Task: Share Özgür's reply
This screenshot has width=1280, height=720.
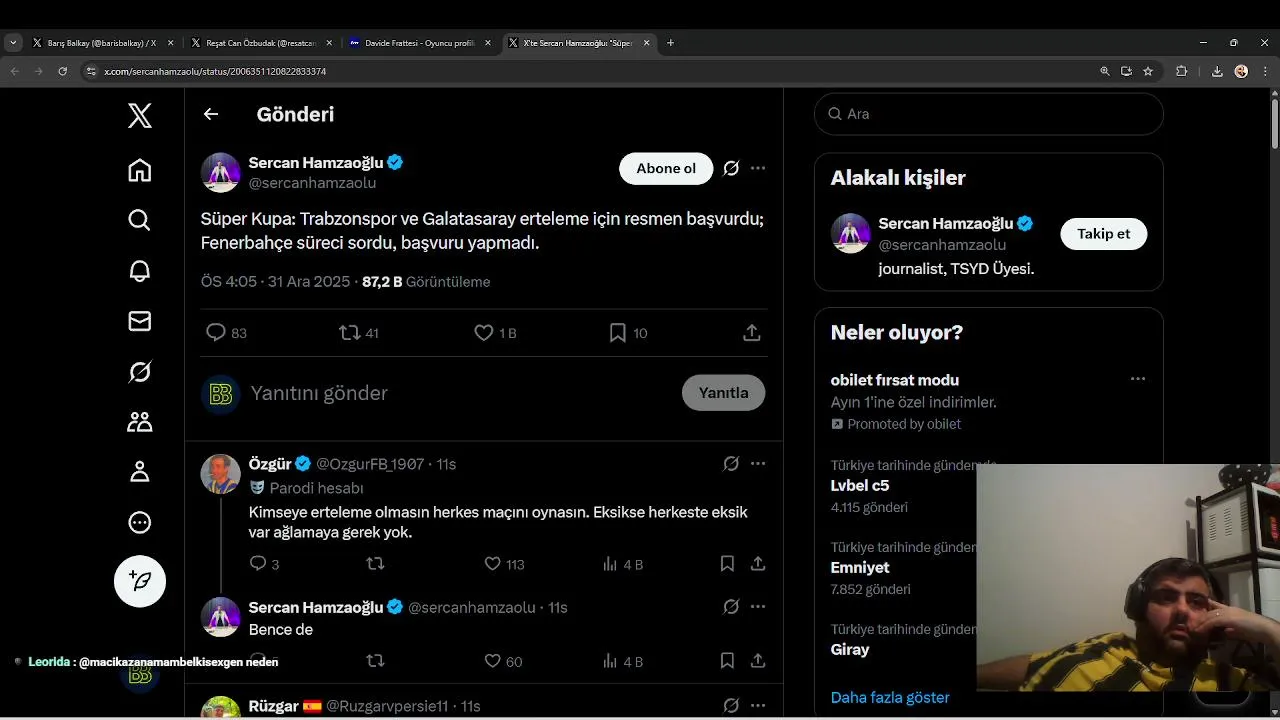Action: click(758, 564)
